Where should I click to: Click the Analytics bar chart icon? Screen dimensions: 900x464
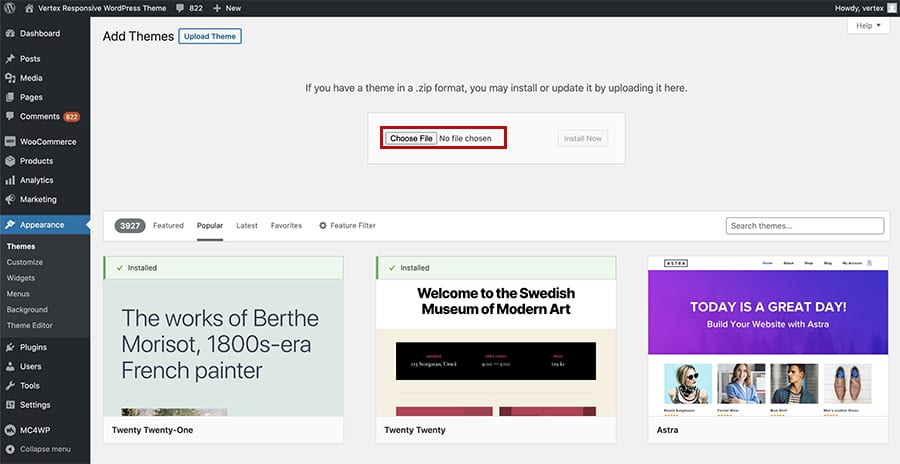[x=10, y=180]
